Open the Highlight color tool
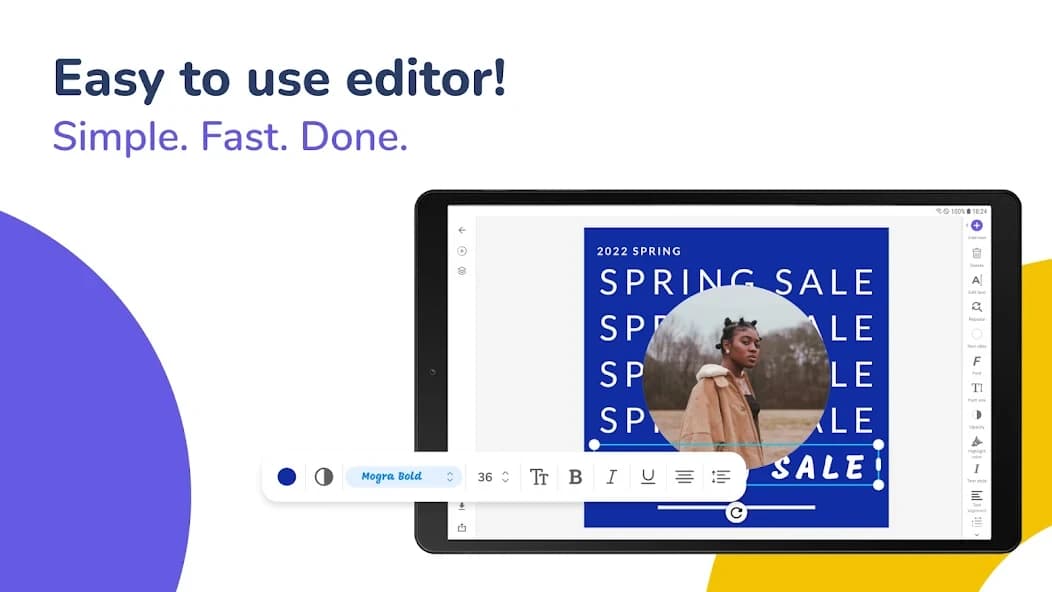 click(976, 441)
